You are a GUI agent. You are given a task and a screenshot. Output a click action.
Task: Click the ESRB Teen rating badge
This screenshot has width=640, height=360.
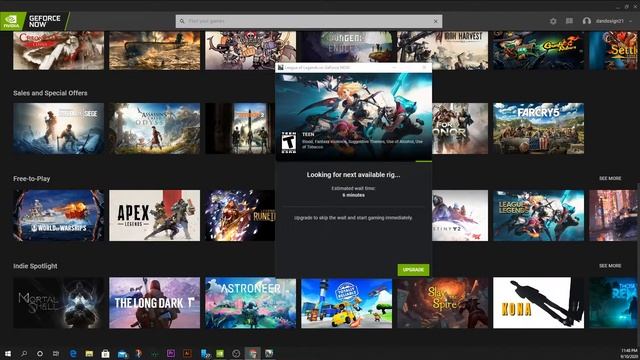289,142
